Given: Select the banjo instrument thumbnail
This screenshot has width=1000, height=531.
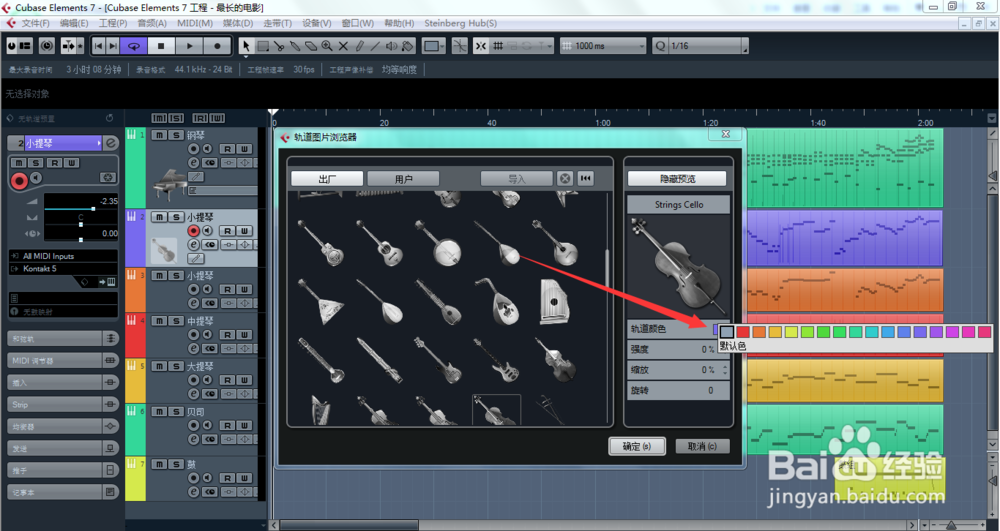Looking at the screenshot, I should coord(439,243).
